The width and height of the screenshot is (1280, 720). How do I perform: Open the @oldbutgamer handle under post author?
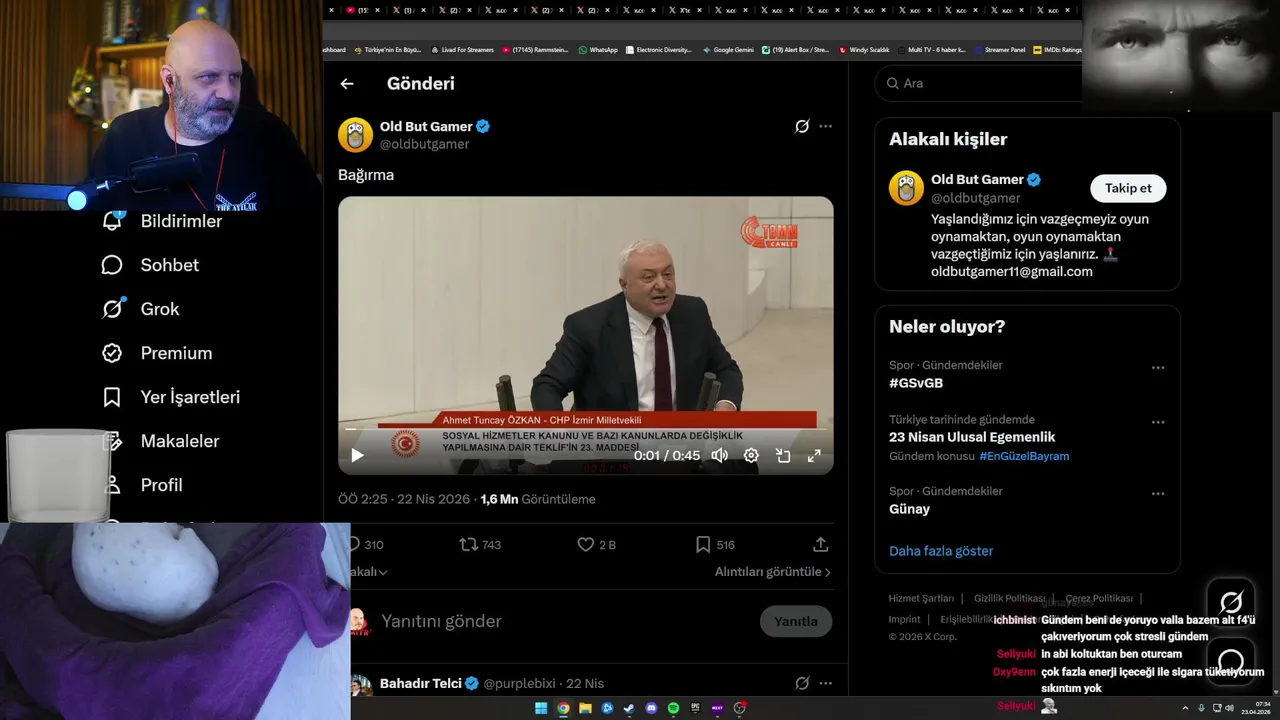(x=424, y=144)
